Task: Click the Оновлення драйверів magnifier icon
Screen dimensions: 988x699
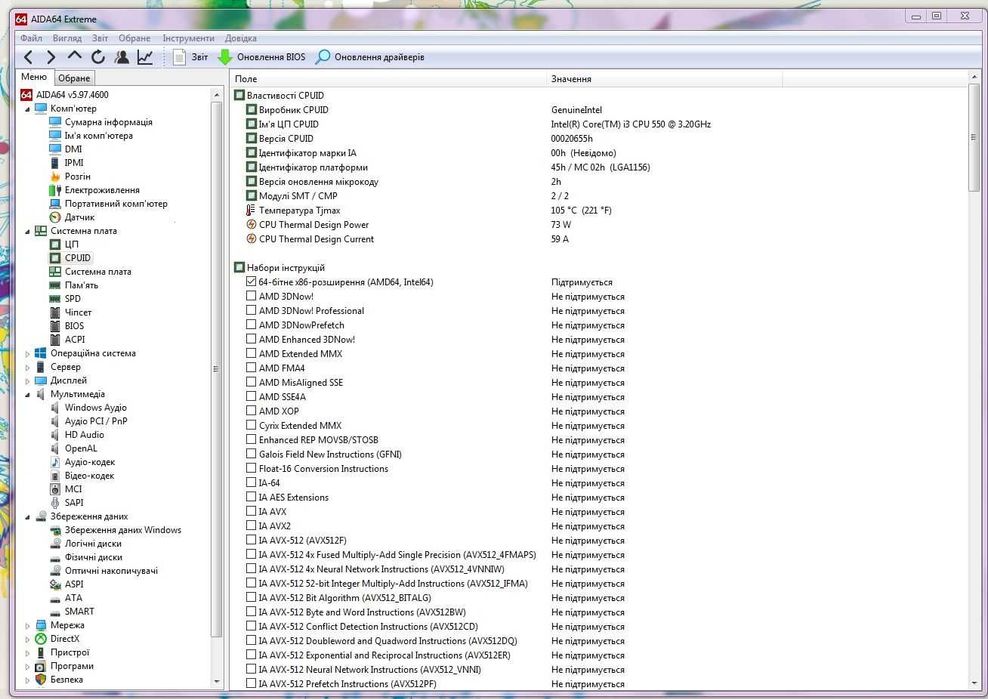Action: [x=323, y=57]
